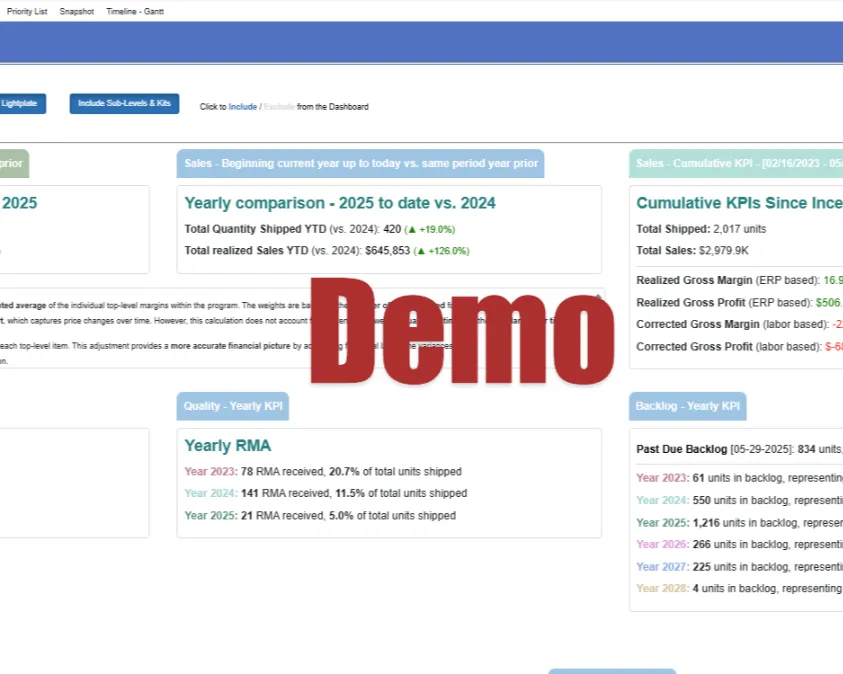Click the blue Include legend text

coord(242,107)
